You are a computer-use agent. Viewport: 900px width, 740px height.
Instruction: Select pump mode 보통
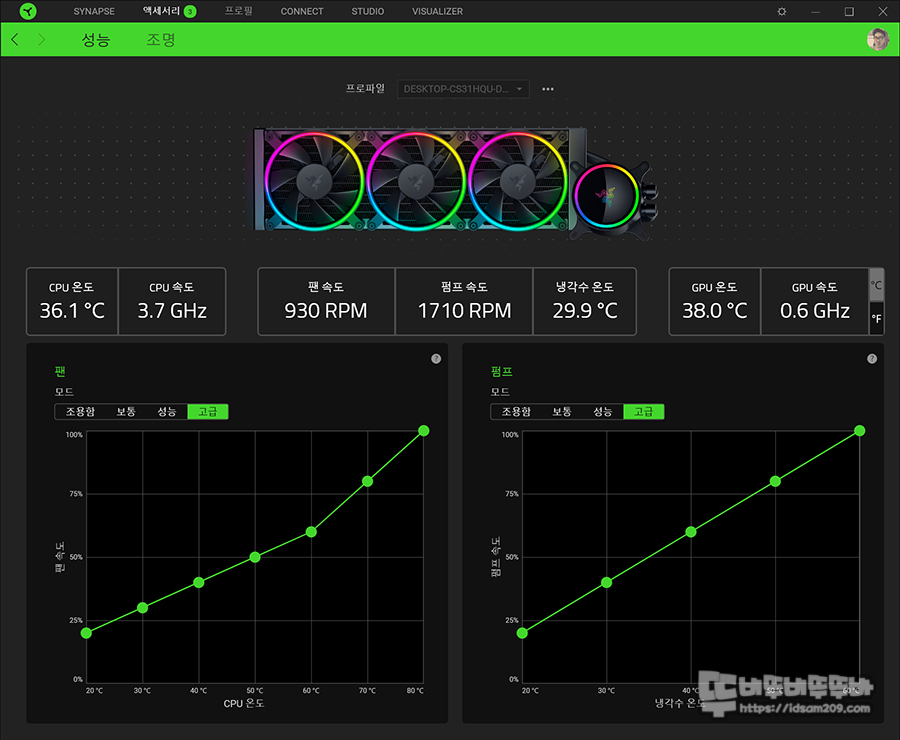561,412
